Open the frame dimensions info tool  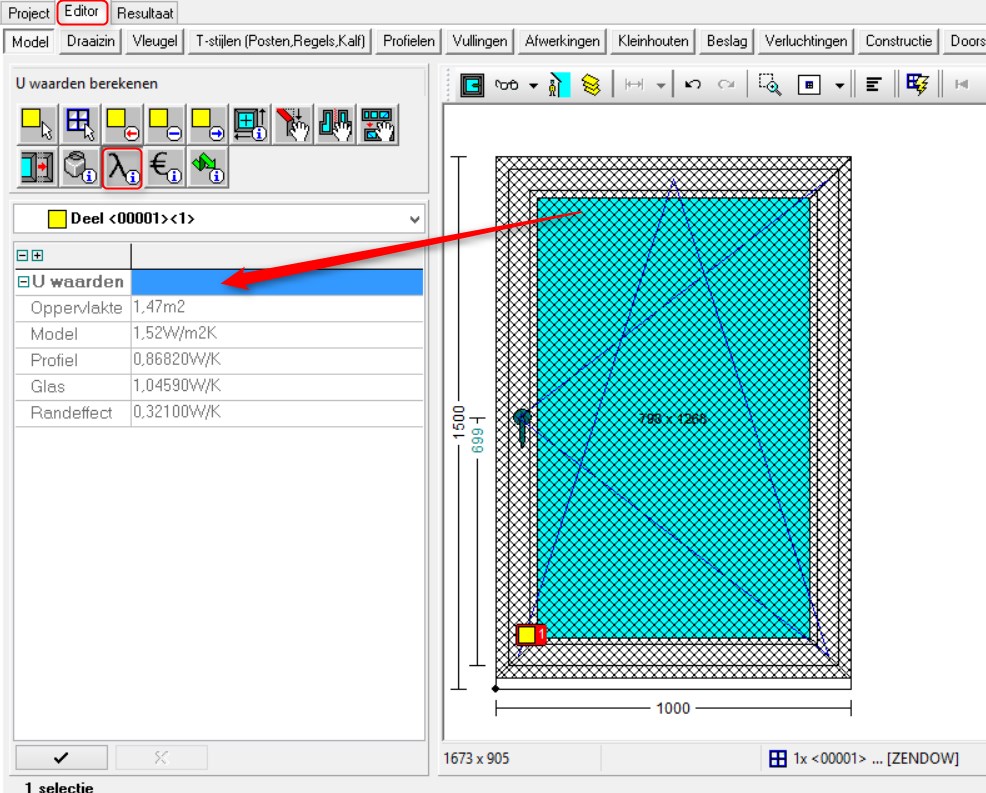[250, 125]
